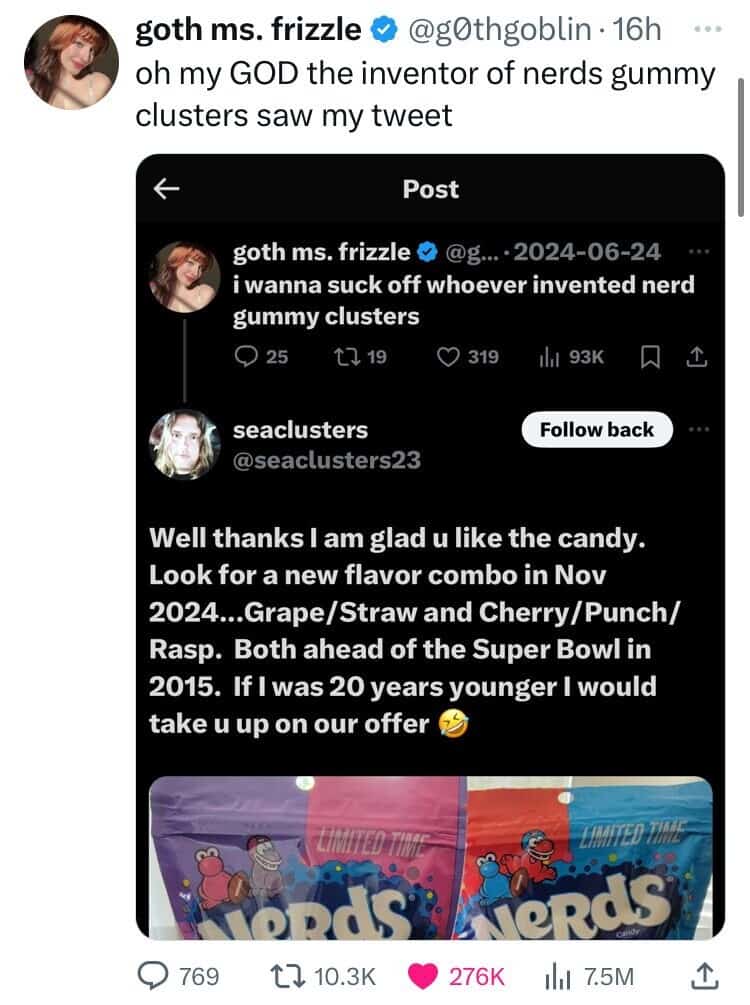Go back using the arrow beside Post

(166, 188)
